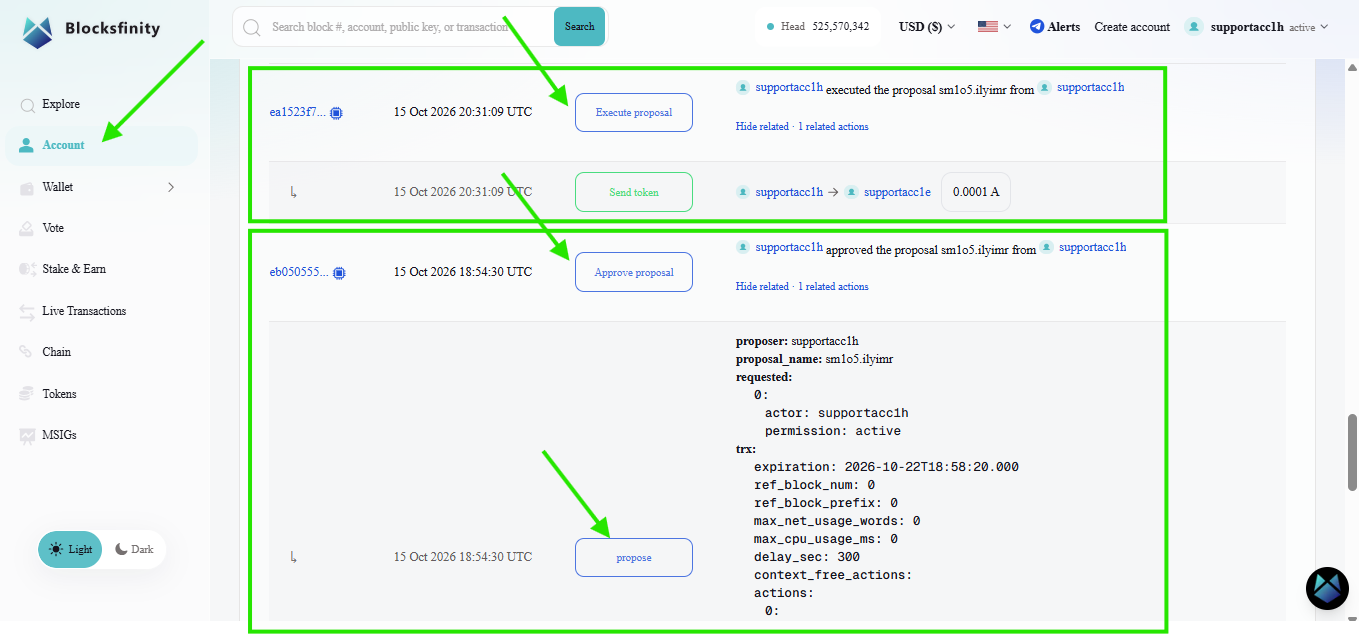
Task: Click block icon next to ea1523f7...
Action: coord(336,113)
